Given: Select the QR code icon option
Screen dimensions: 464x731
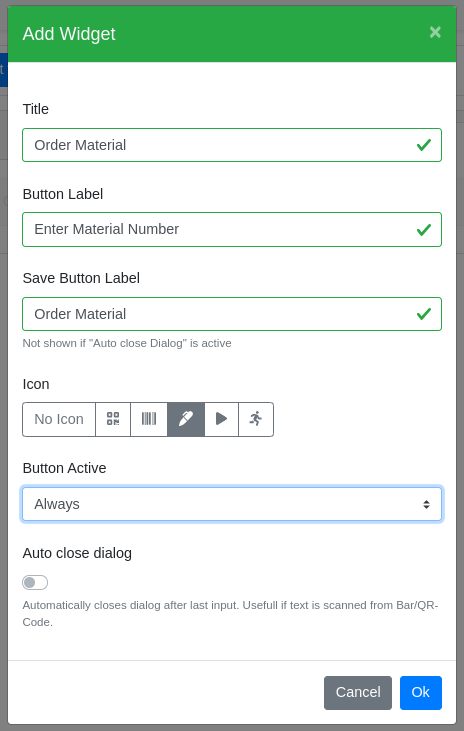Looking at the screenshot, I should pyautogui.click(x=113, y=419).
